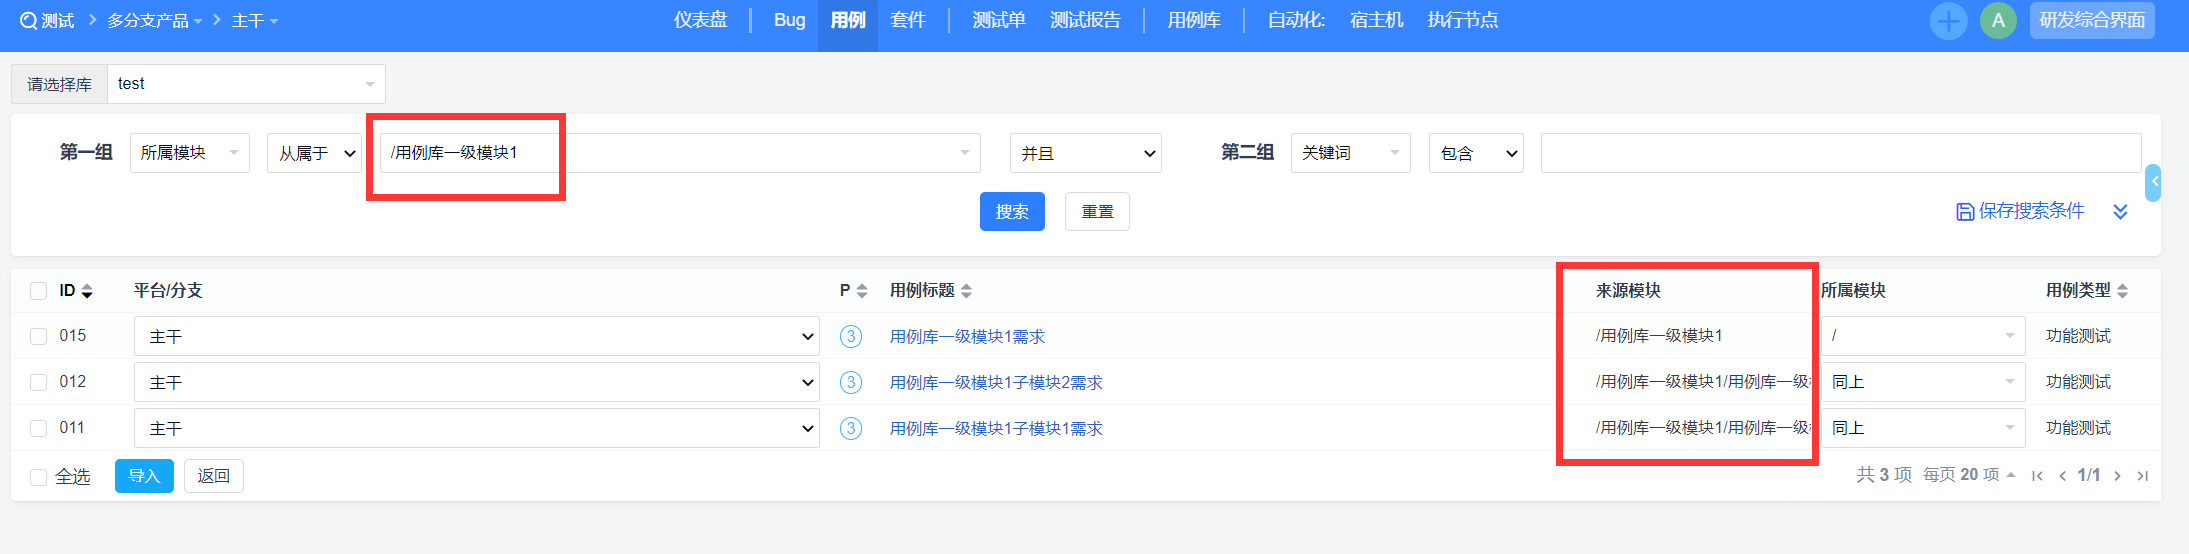Screen dimensions: 2189x554
Task: Check the box for case 015
Action: 39,336
